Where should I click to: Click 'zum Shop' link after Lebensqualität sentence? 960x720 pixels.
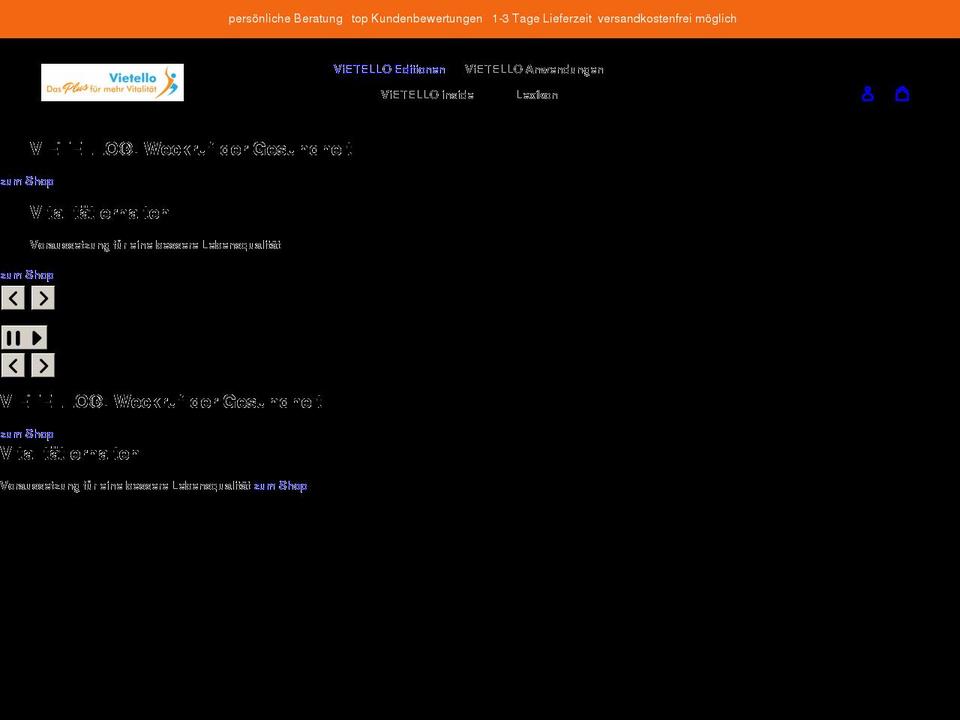pyautogui.click(x=280, y=486)
